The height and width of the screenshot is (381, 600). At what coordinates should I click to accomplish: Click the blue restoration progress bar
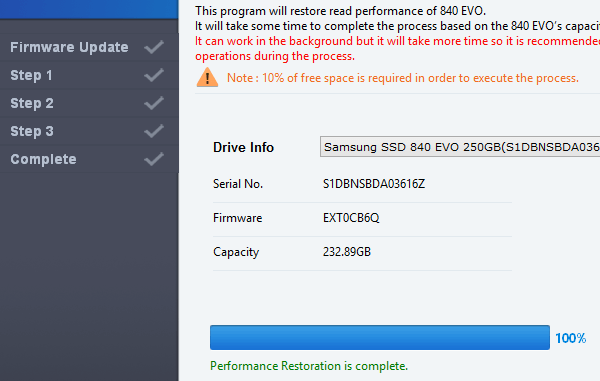tap(380, 337)
